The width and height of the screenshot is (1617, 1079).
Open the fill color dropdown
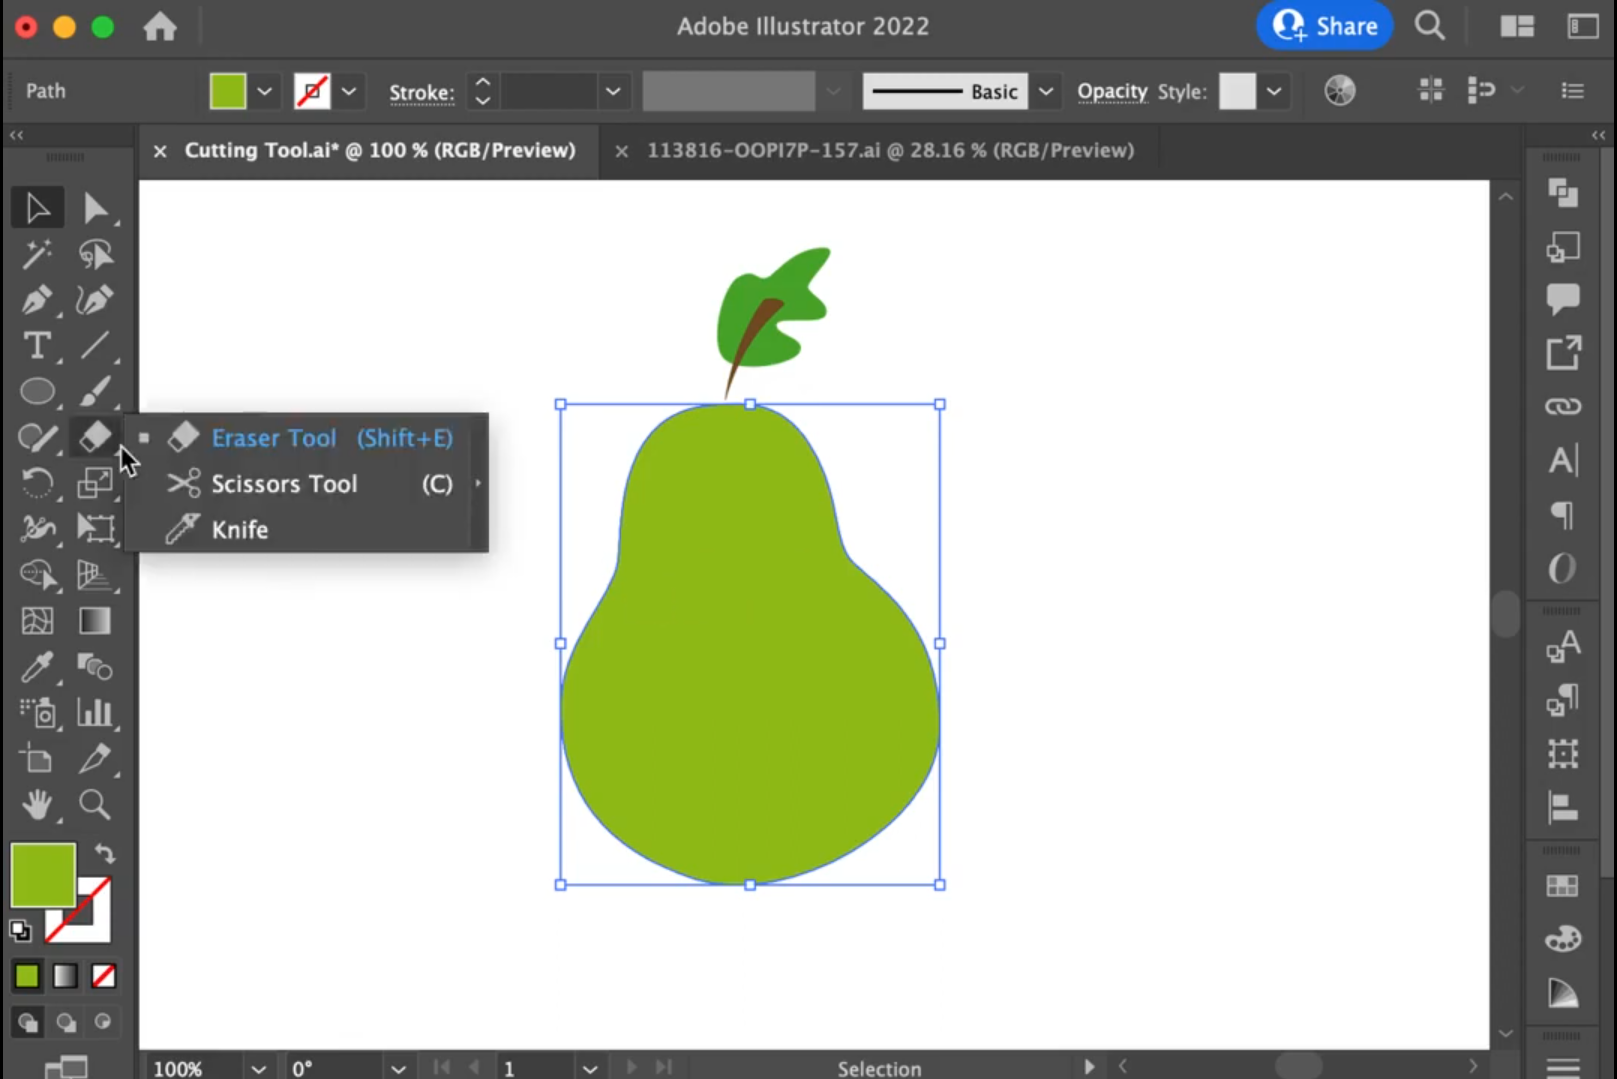click(264, 92)
